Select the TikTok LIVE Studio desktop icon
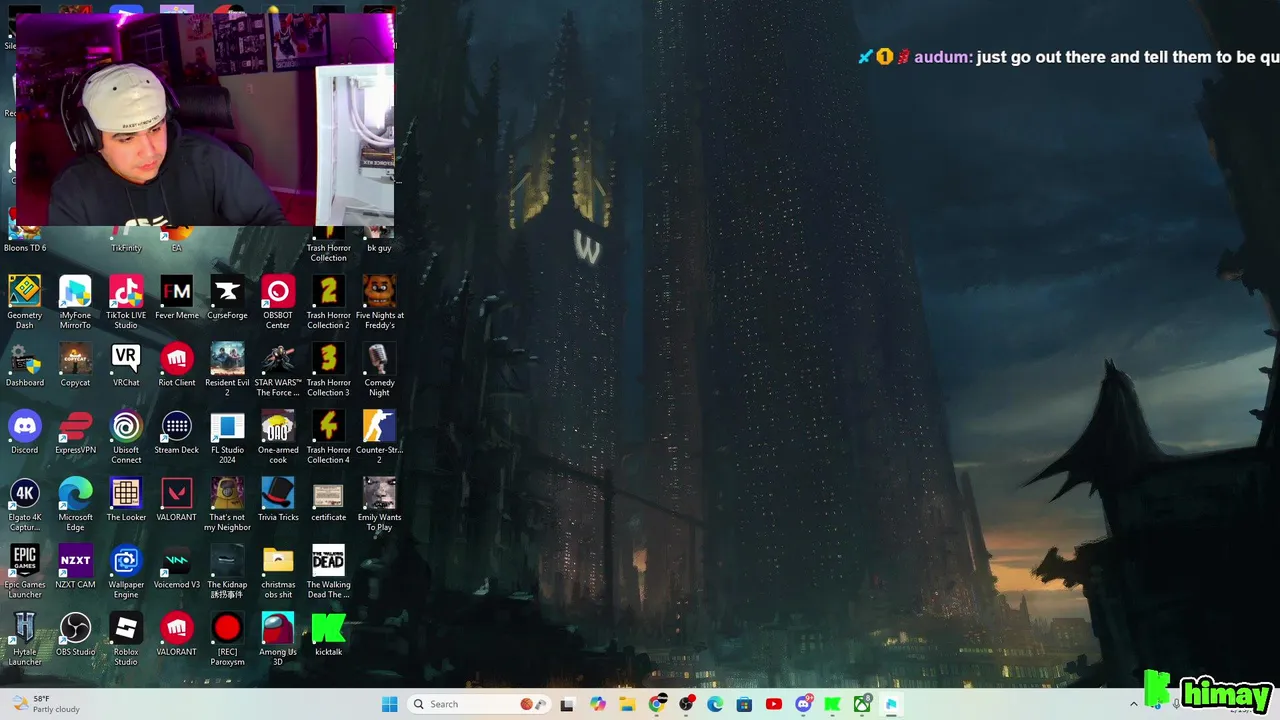This screenshot has width=1280, height=720. tap(126, 302)
